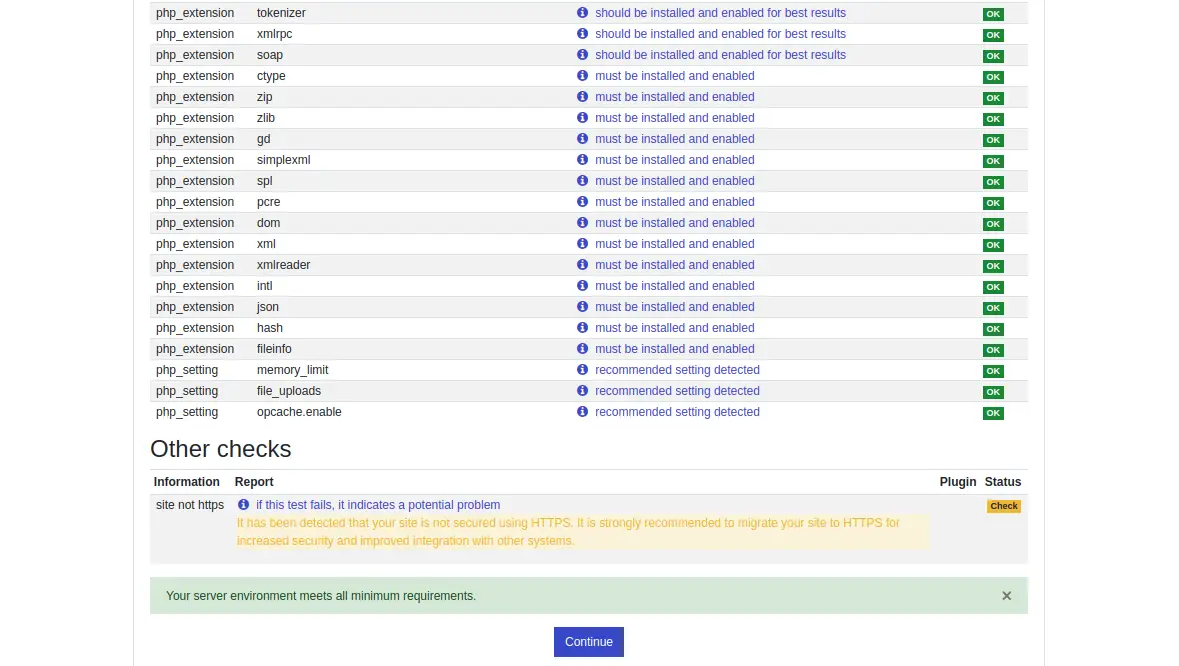Click the info icon in dom row
Image resolution: width=1179 pixels, height=666 pixels.
click(582, 223)
